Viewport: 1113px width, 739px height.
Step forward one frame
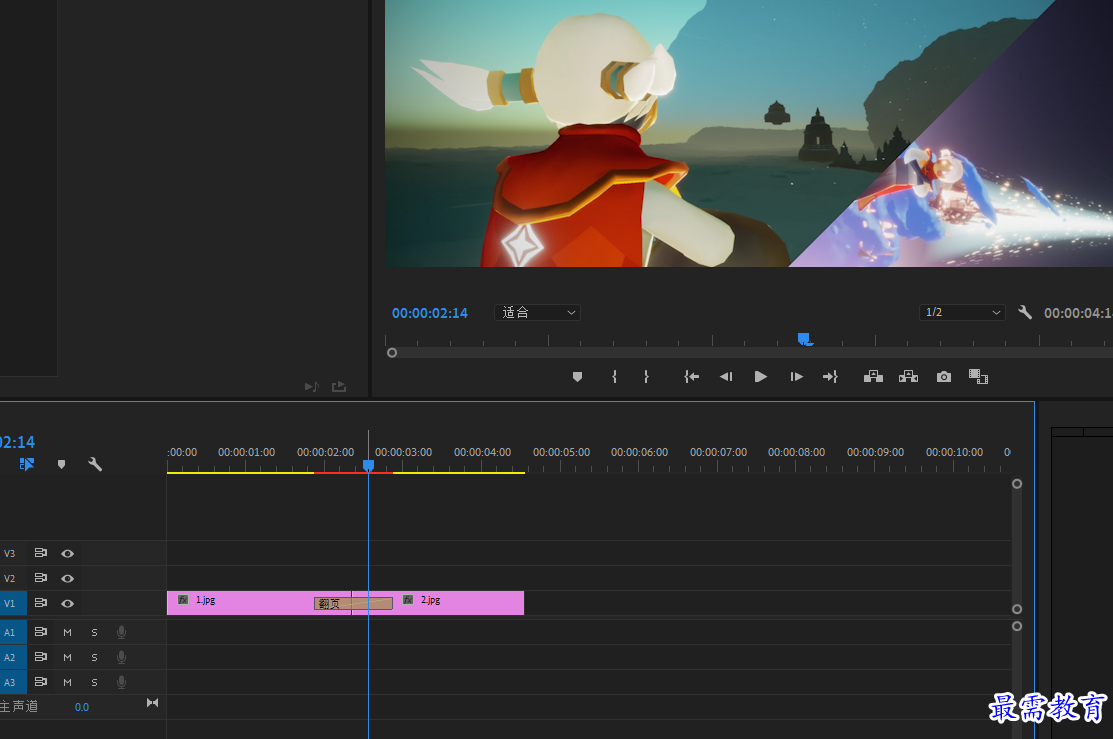796,377
